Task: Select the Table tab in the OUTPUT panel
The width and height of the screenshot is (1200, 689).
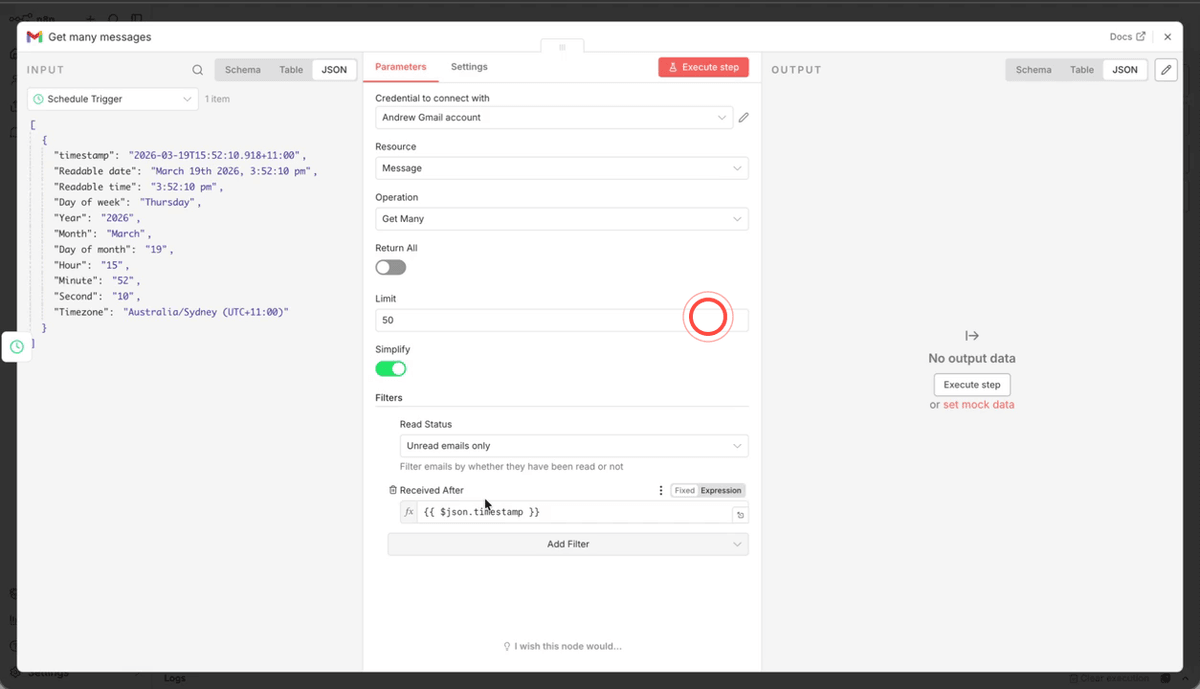Action: coord(1081,70)
